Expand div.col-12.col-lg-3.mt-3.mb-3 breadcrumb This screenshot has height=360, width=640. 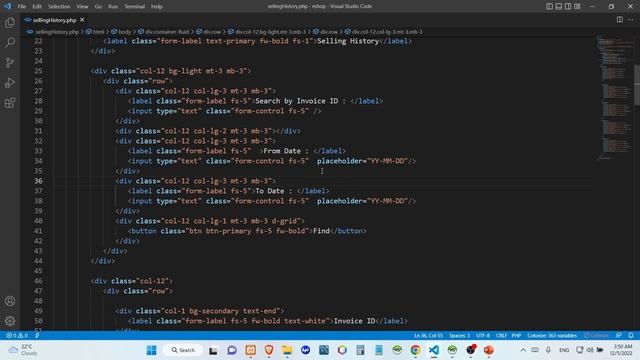387,31
